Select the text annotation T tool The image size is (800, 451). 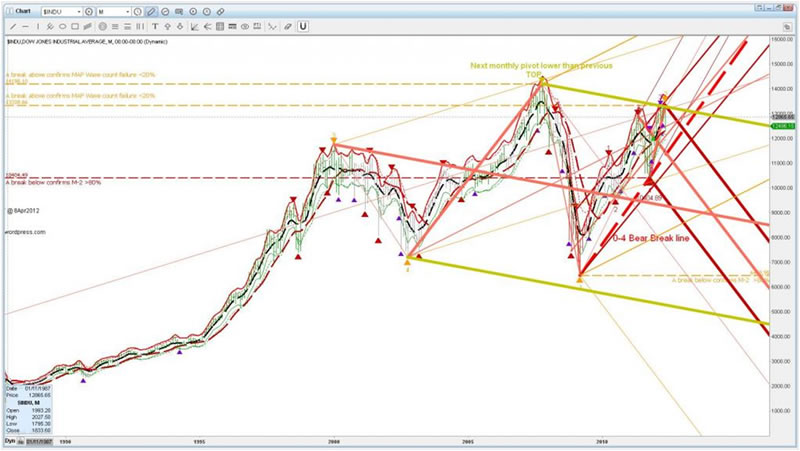point(155,25)
